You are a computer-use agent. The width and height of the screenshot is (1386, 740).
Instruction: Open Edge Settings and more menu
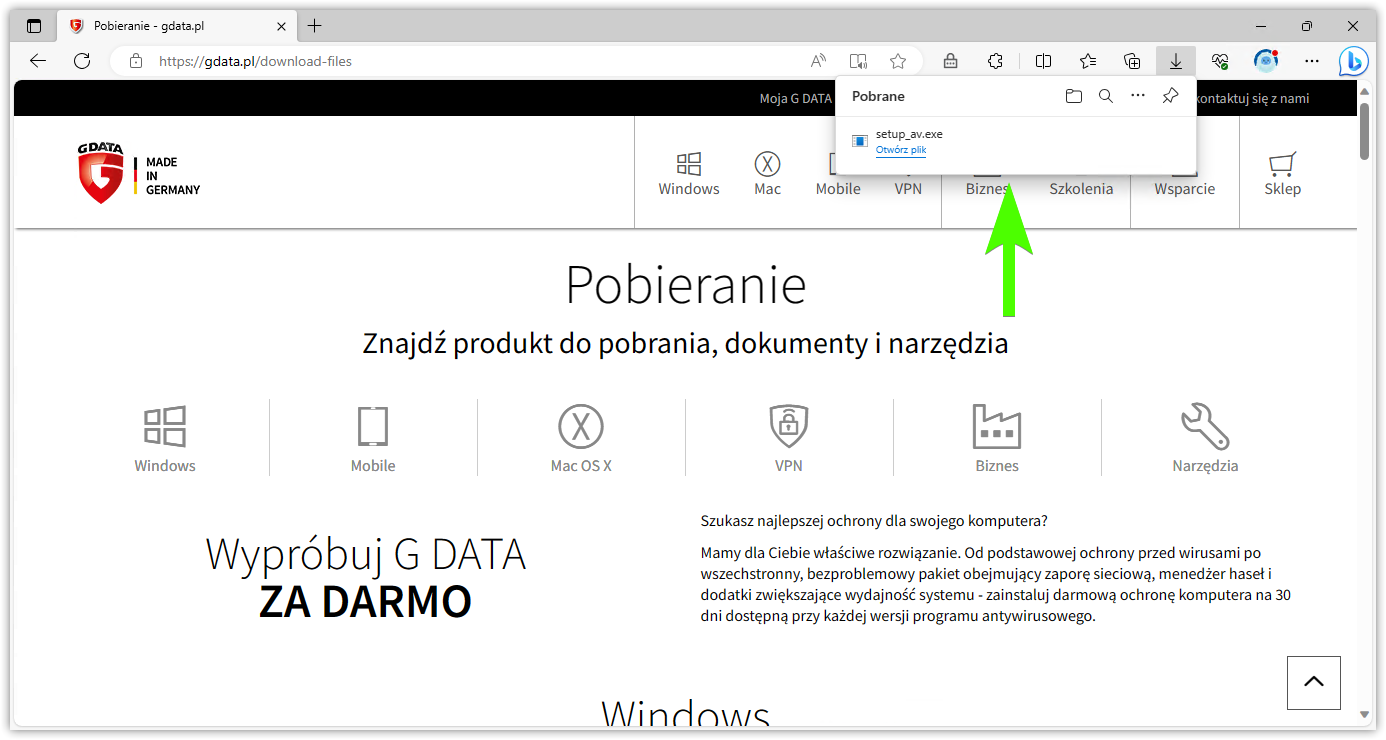(1312, 61)
